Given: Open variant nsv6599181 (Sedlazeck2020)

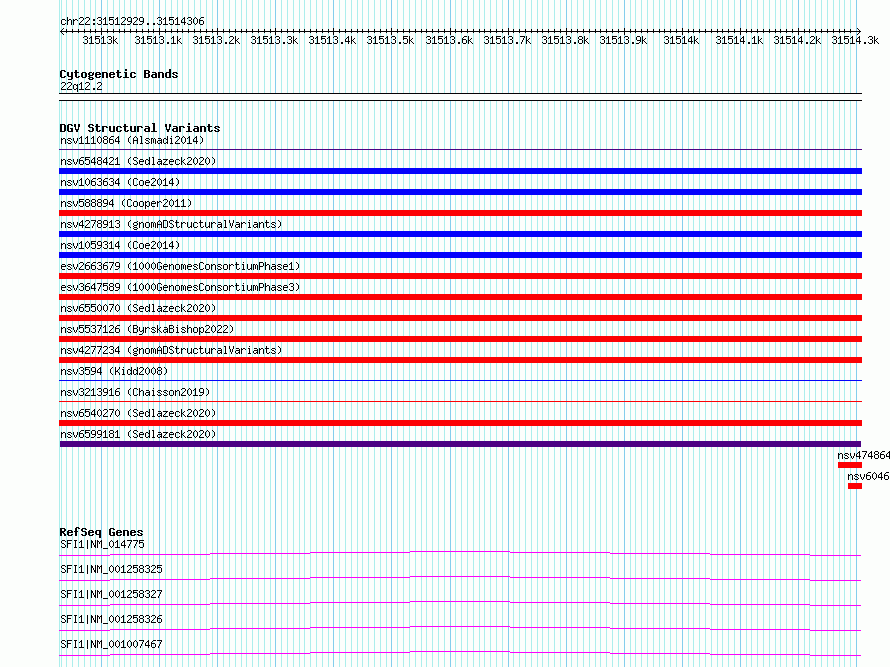Looking at the screenshot, I should click(138, 434).
